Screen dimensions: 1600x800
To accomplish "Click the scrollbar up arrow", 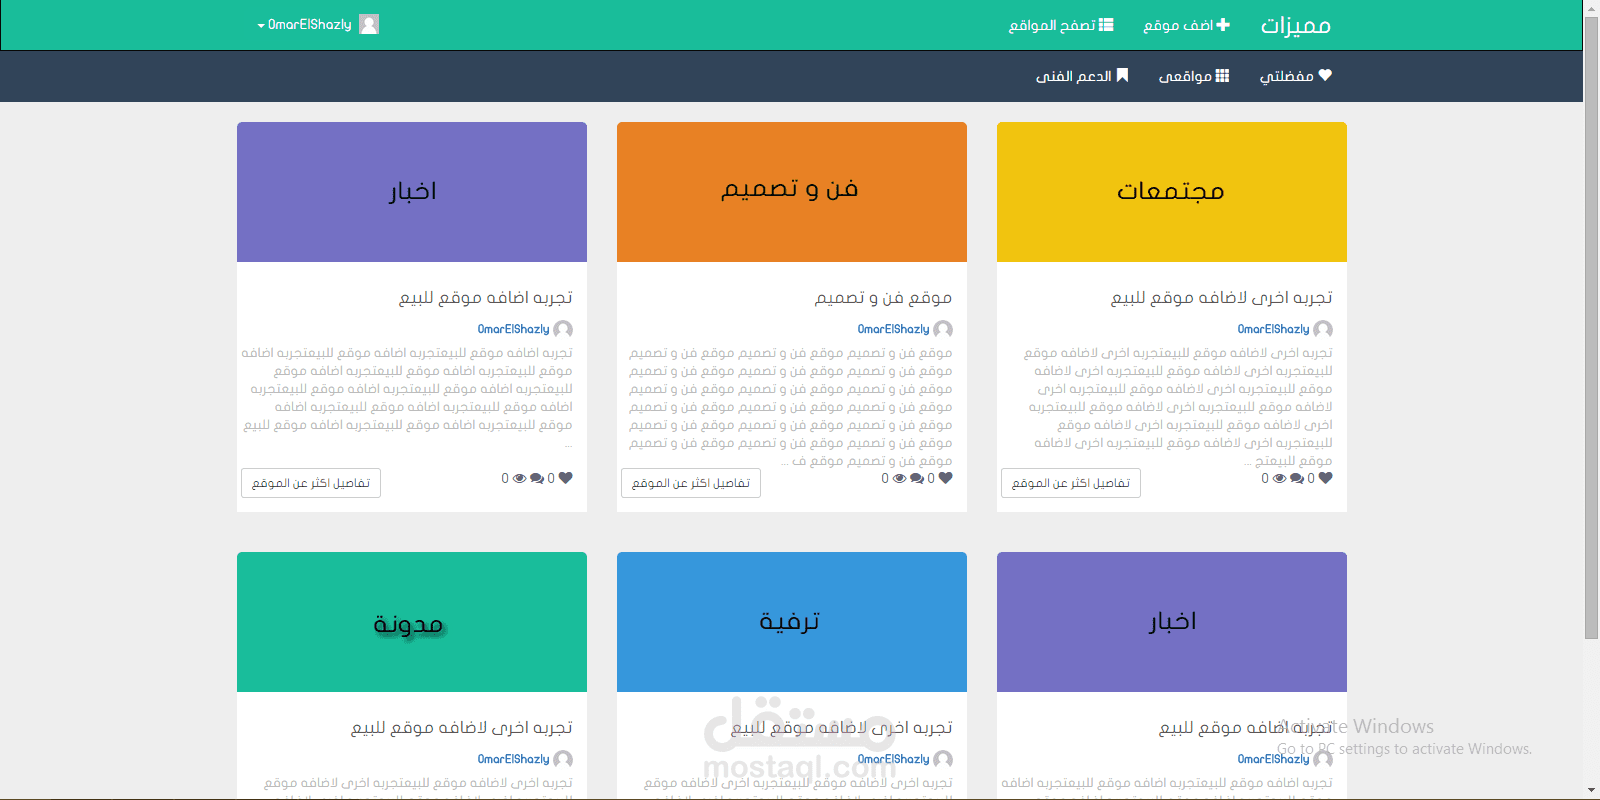I will [x=1591, y=7].
